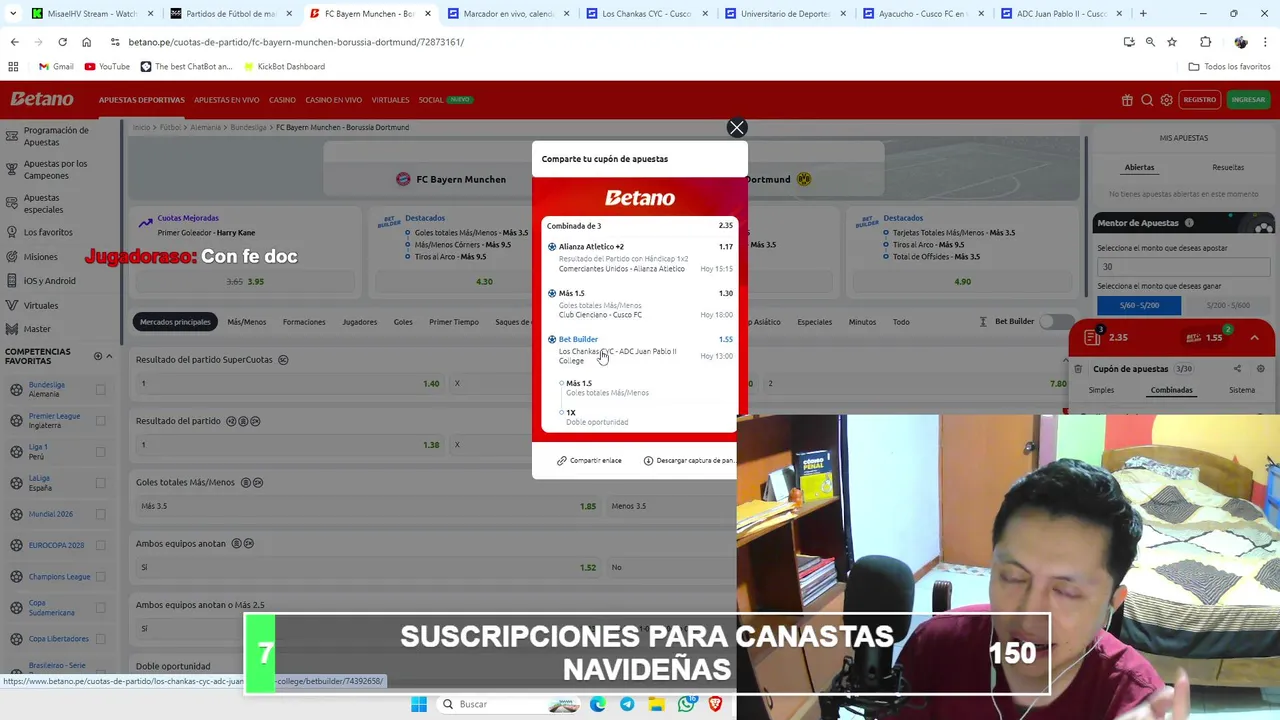Select Mercados principales market tab

(x=175, y=322)
